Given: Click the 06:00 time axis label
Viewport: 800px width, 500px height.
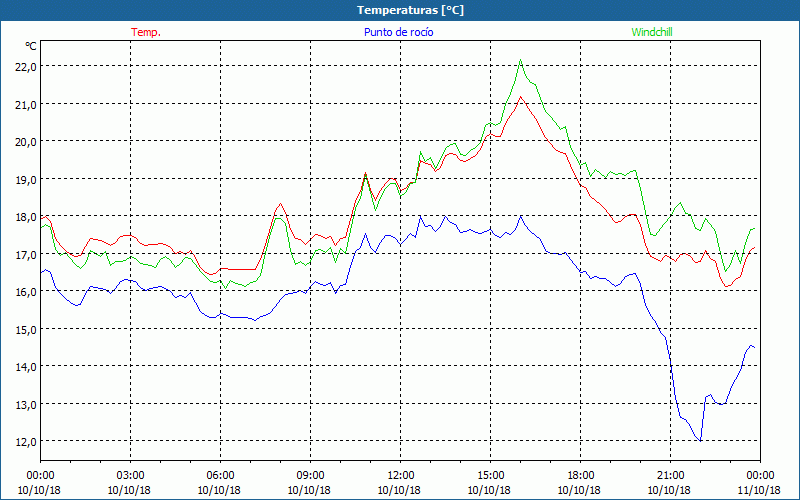Looking at the screenshot, I should coord(220,476).
